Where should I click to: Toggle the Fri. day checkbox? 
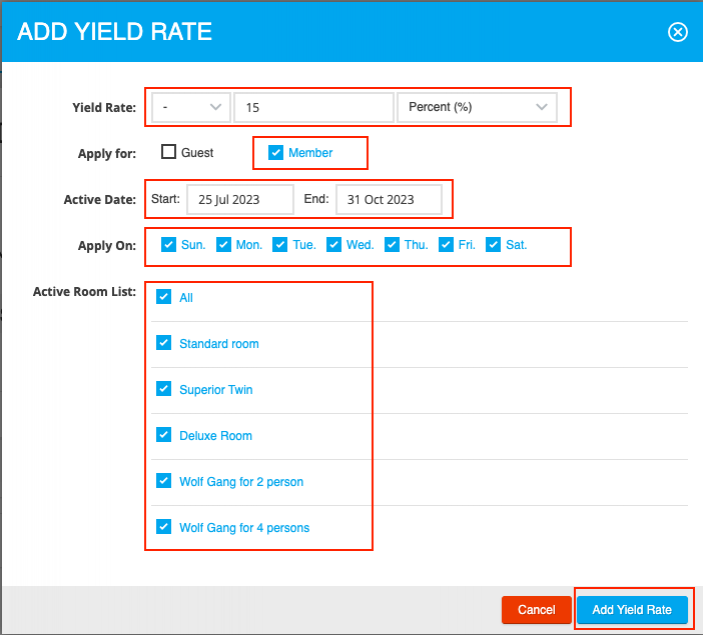(447, 245)
